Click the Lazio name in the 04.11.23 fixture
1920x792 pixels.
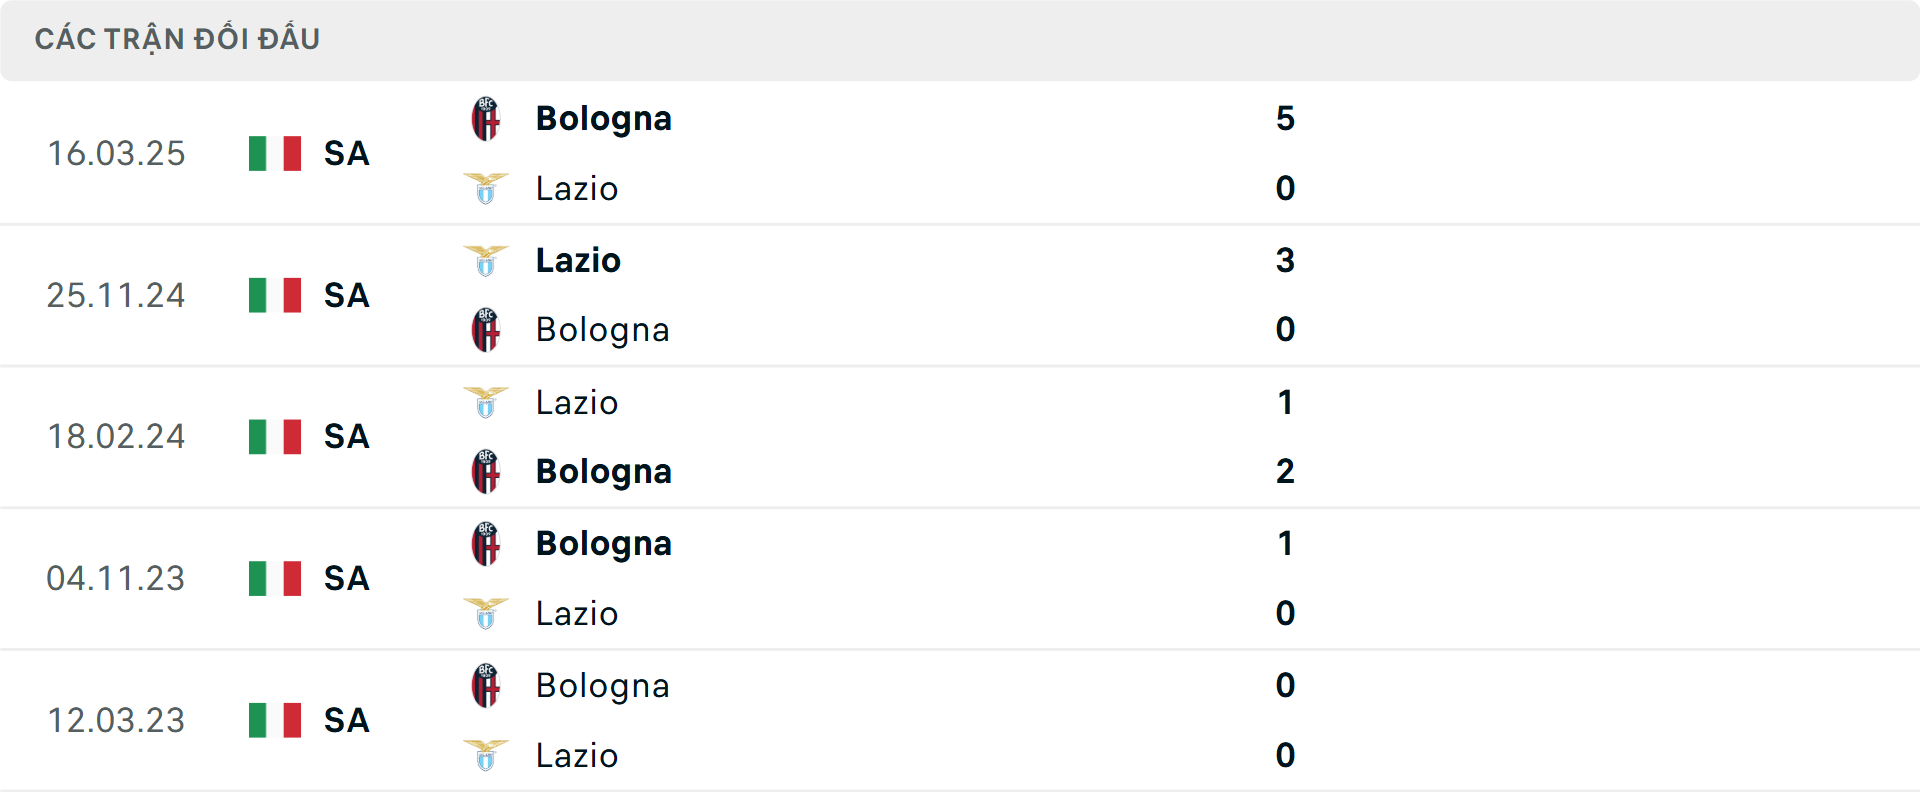(577, 613)
